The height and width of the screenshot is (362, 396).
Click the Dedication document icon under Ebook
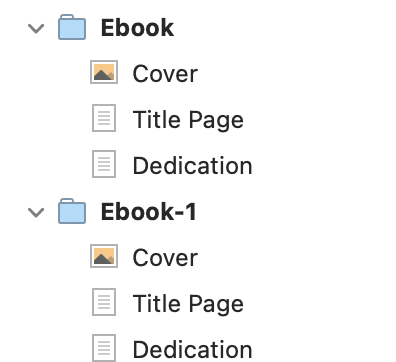(104, 164)
